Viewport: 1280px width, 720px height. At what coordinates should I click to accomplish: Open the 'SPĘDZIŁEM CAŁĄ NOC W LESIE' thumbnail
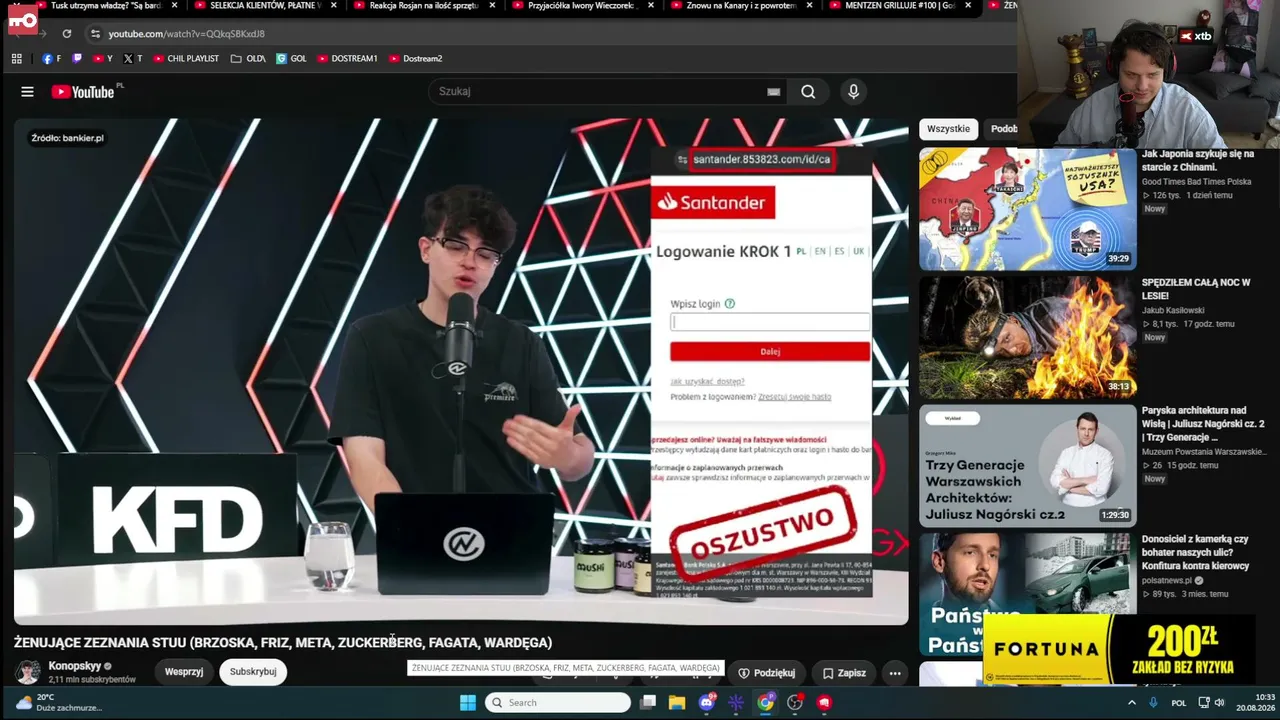pyautogui.click(x=1027, y=338)
